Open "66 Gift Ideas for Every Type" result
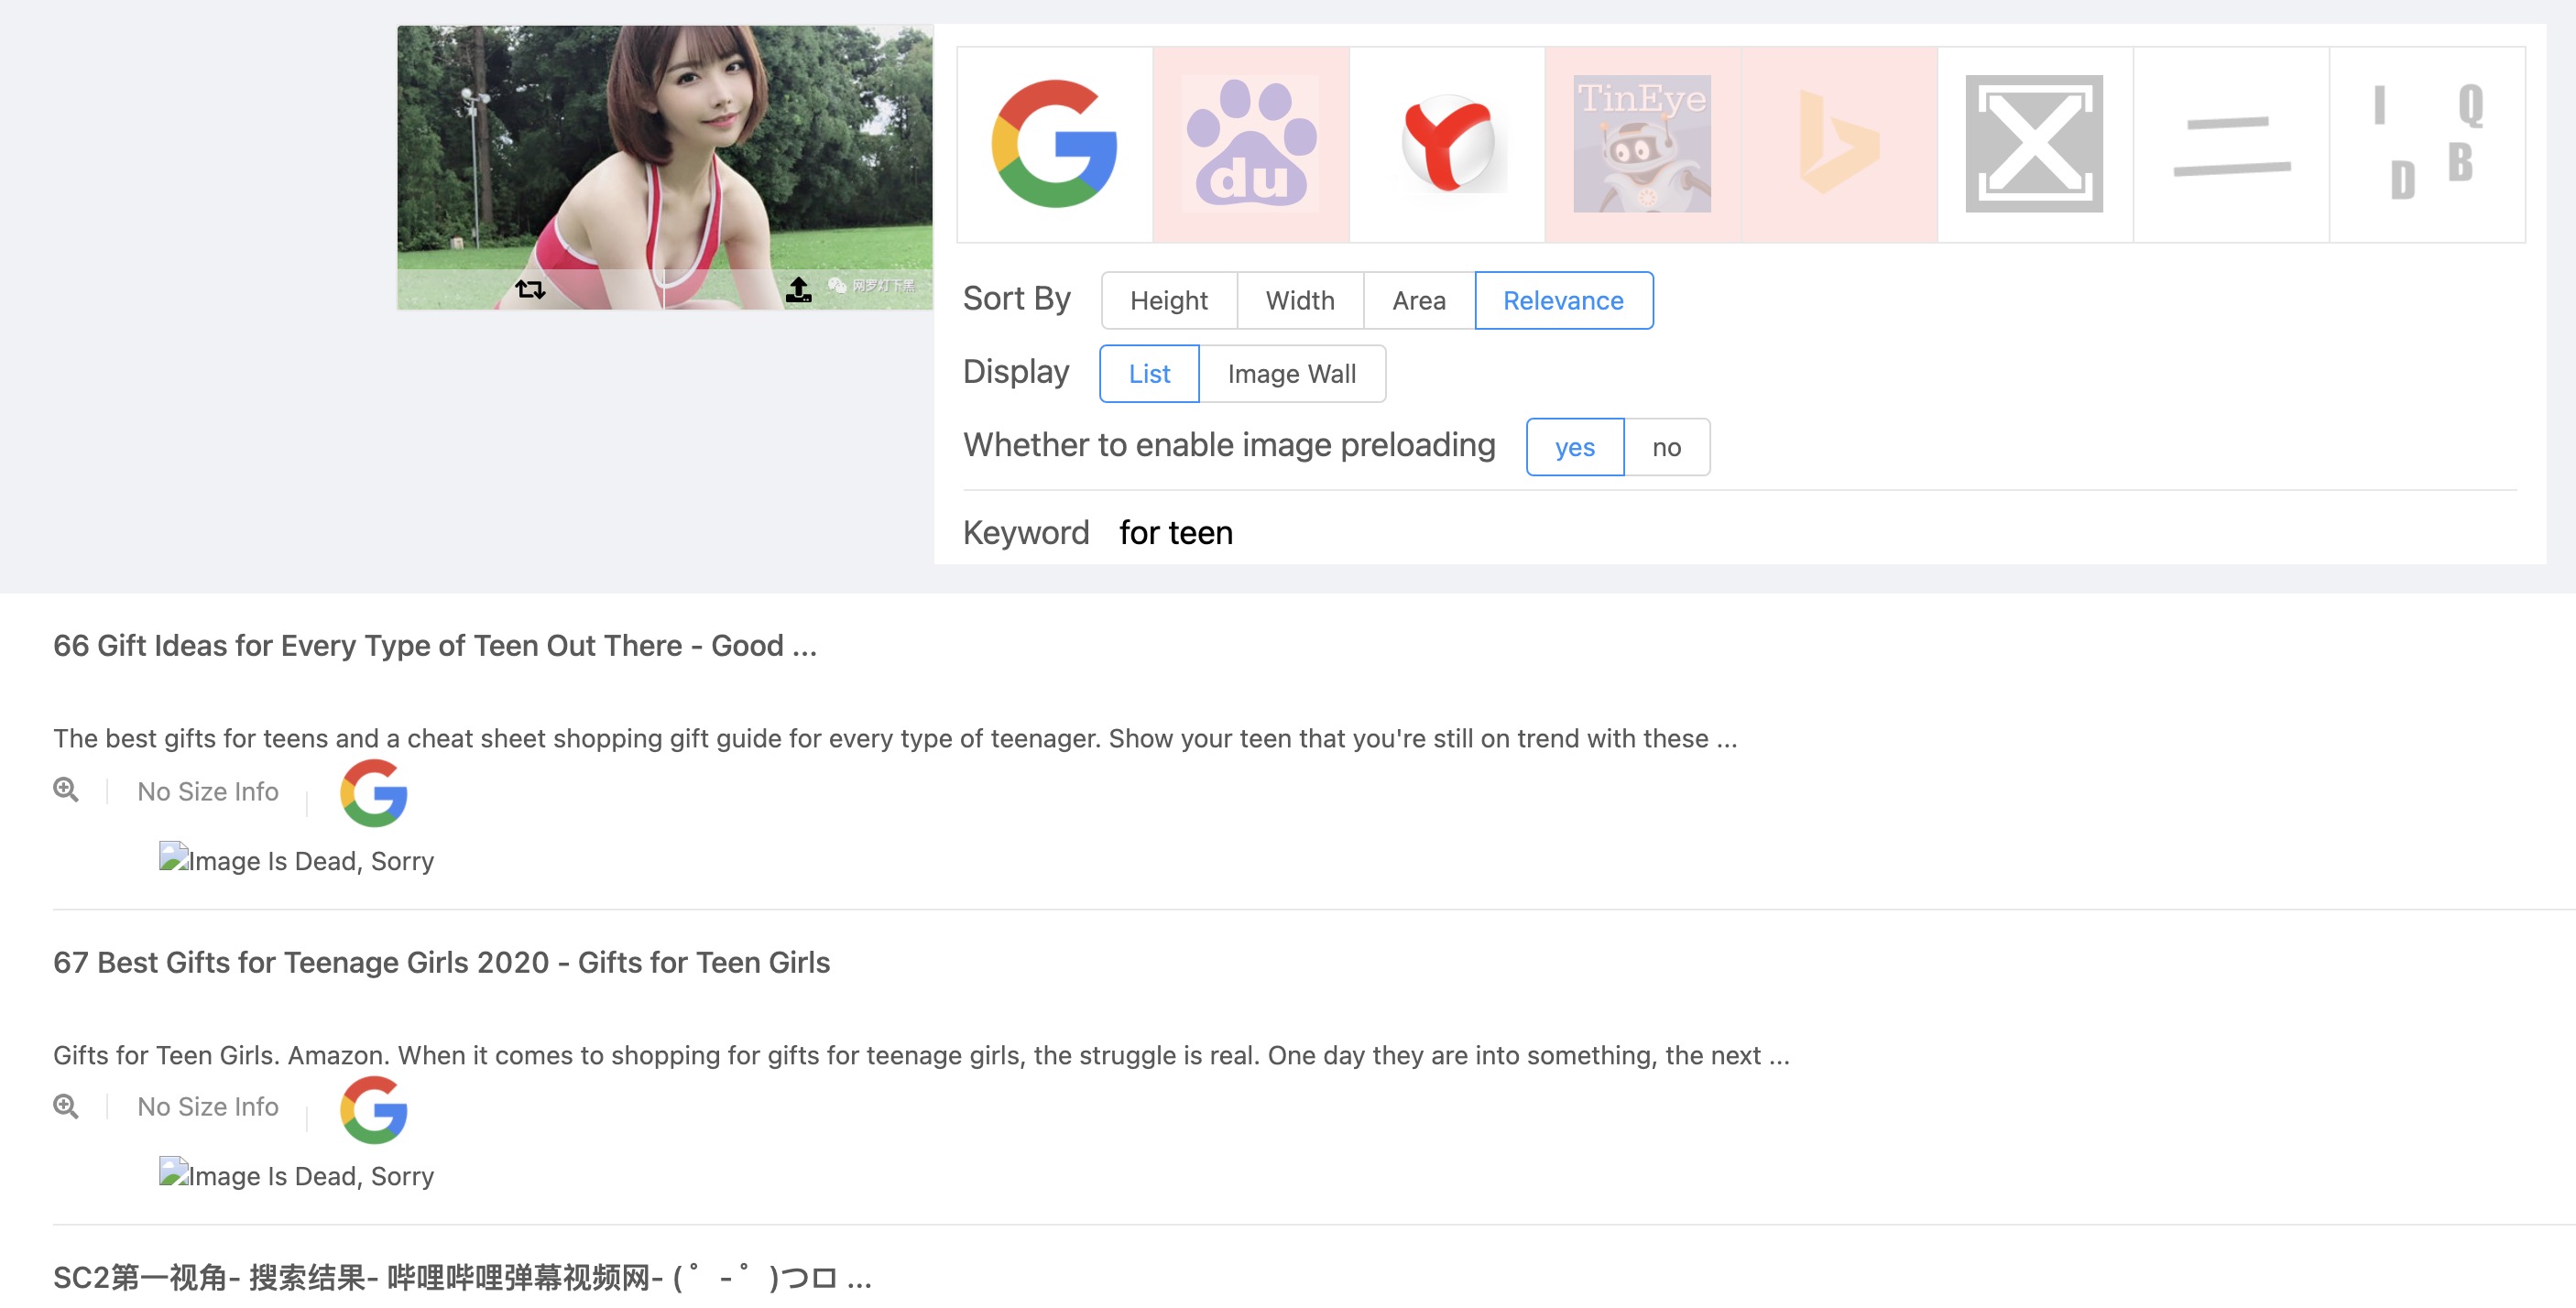 [434, 646]
